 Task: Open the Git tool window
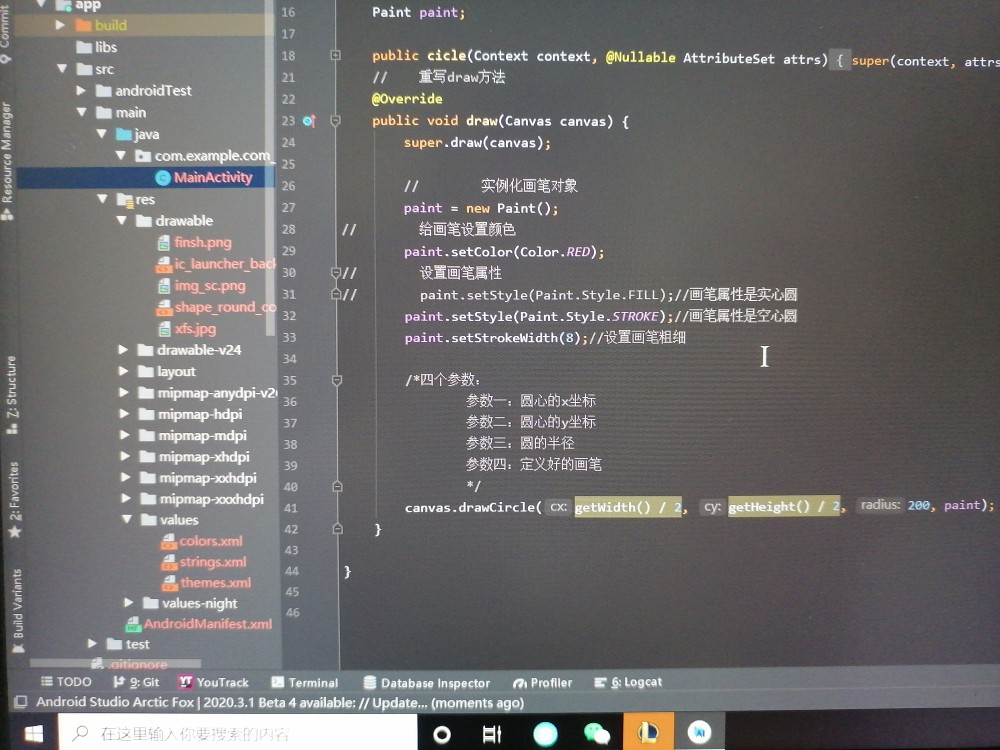pos(136,682)
